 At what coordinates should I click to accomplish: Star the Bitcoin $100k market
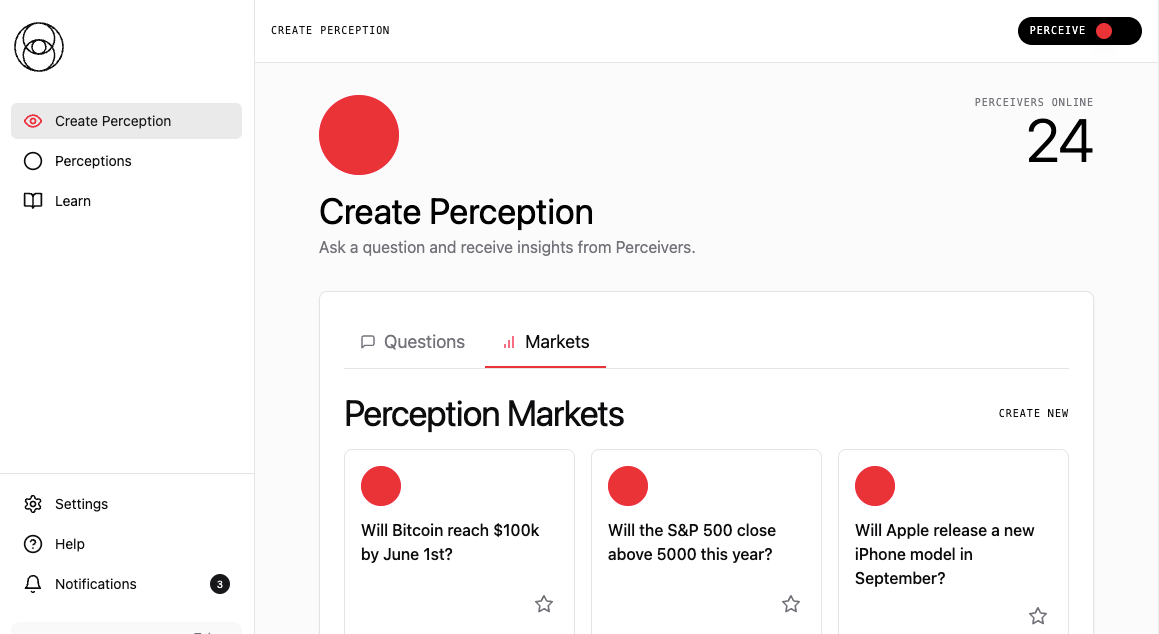544,604
